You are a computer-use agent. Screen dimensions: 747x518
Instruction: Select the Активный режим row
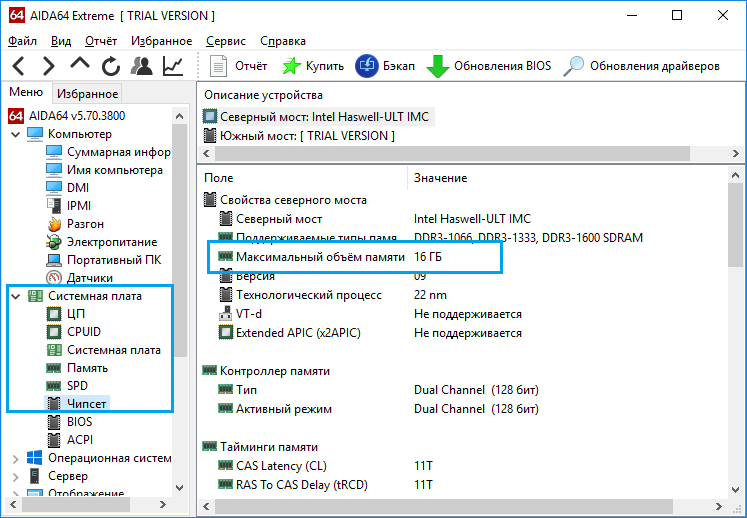point(378,409)
